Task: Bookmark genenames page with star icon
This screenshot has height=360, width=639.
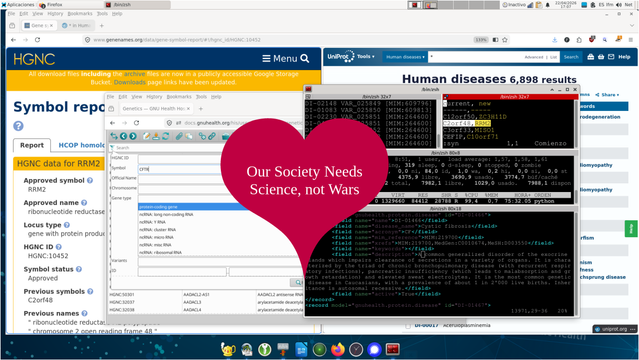Action: point(505,40)
